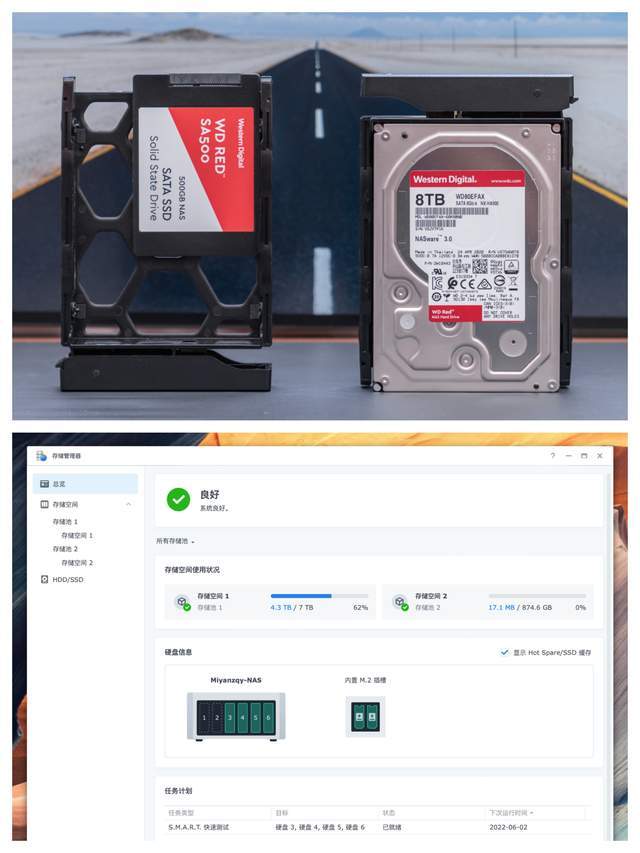Click the 良好 status heading
Viewport: 640px width, 853px height.
point(210,495)
